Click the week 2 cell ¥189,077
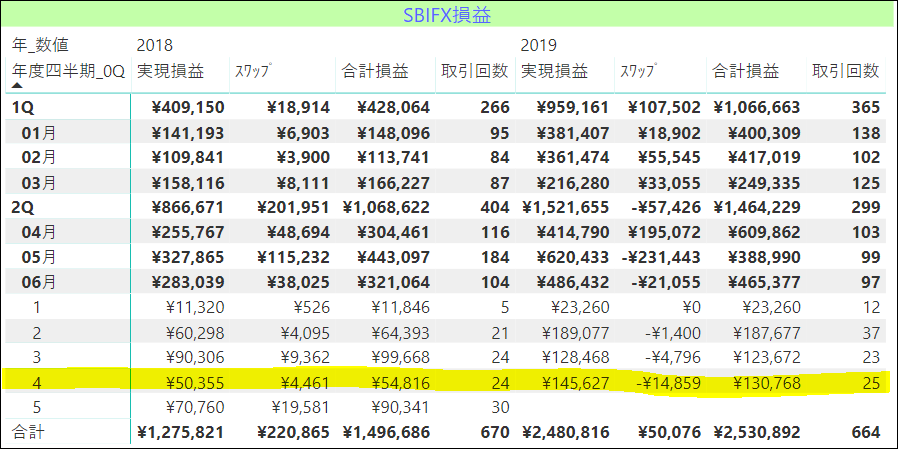 coord(576,333)
